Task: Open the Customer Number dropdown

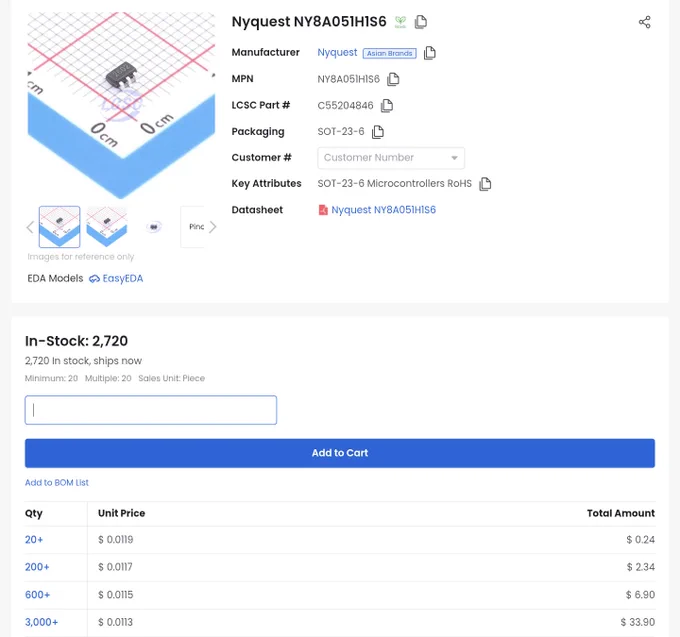Action: [x=391, y=158]
